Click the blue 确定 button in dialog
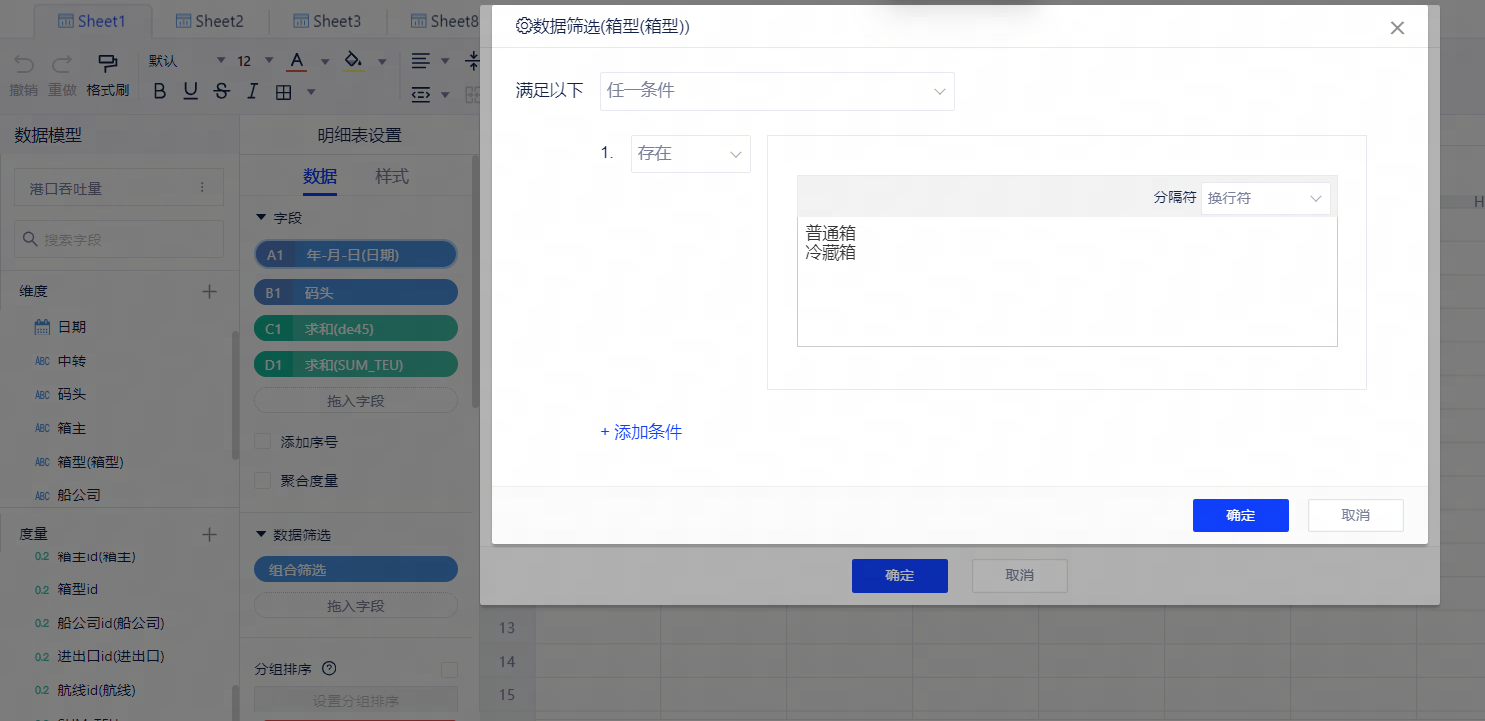 tap(1240, 515)
